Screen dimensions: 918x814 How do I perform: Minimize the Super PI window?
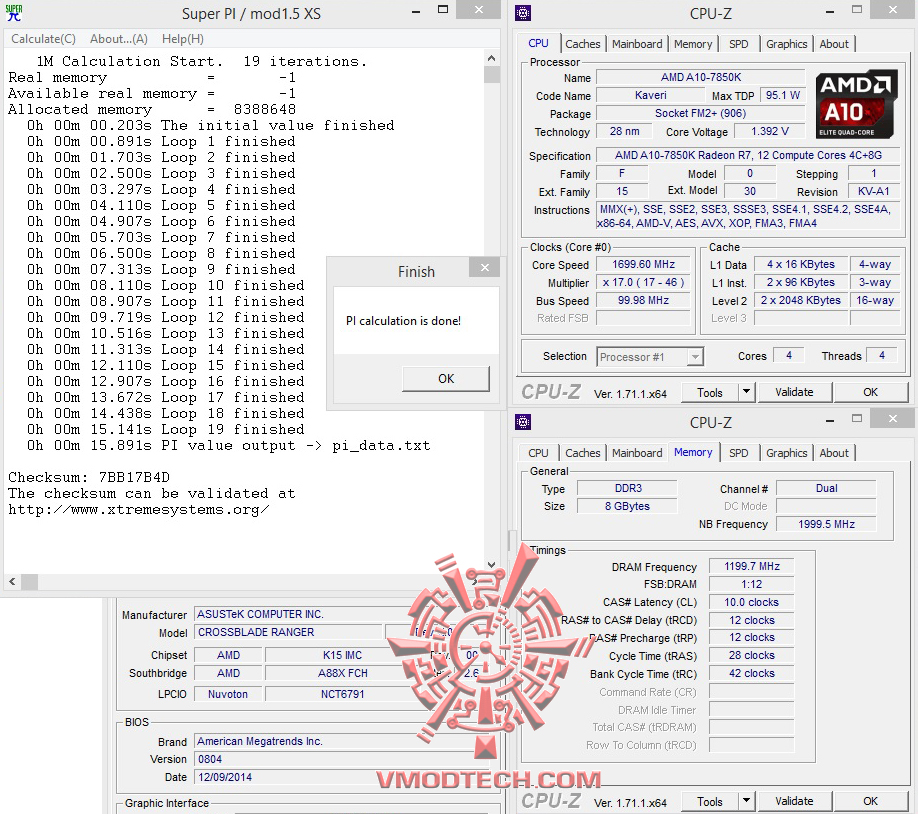pos(416,11)
